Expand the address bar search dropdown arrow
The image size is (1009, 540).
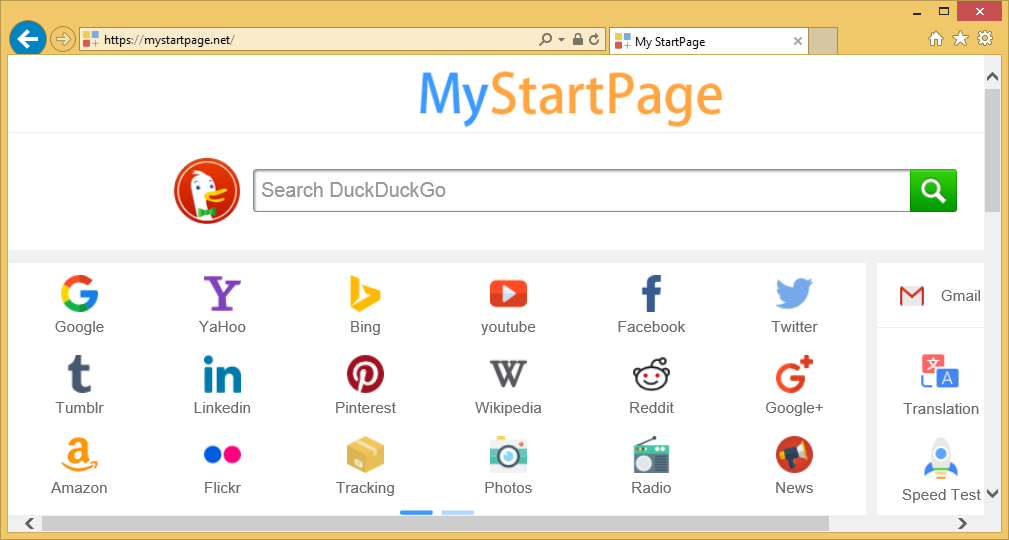point(561,40)
